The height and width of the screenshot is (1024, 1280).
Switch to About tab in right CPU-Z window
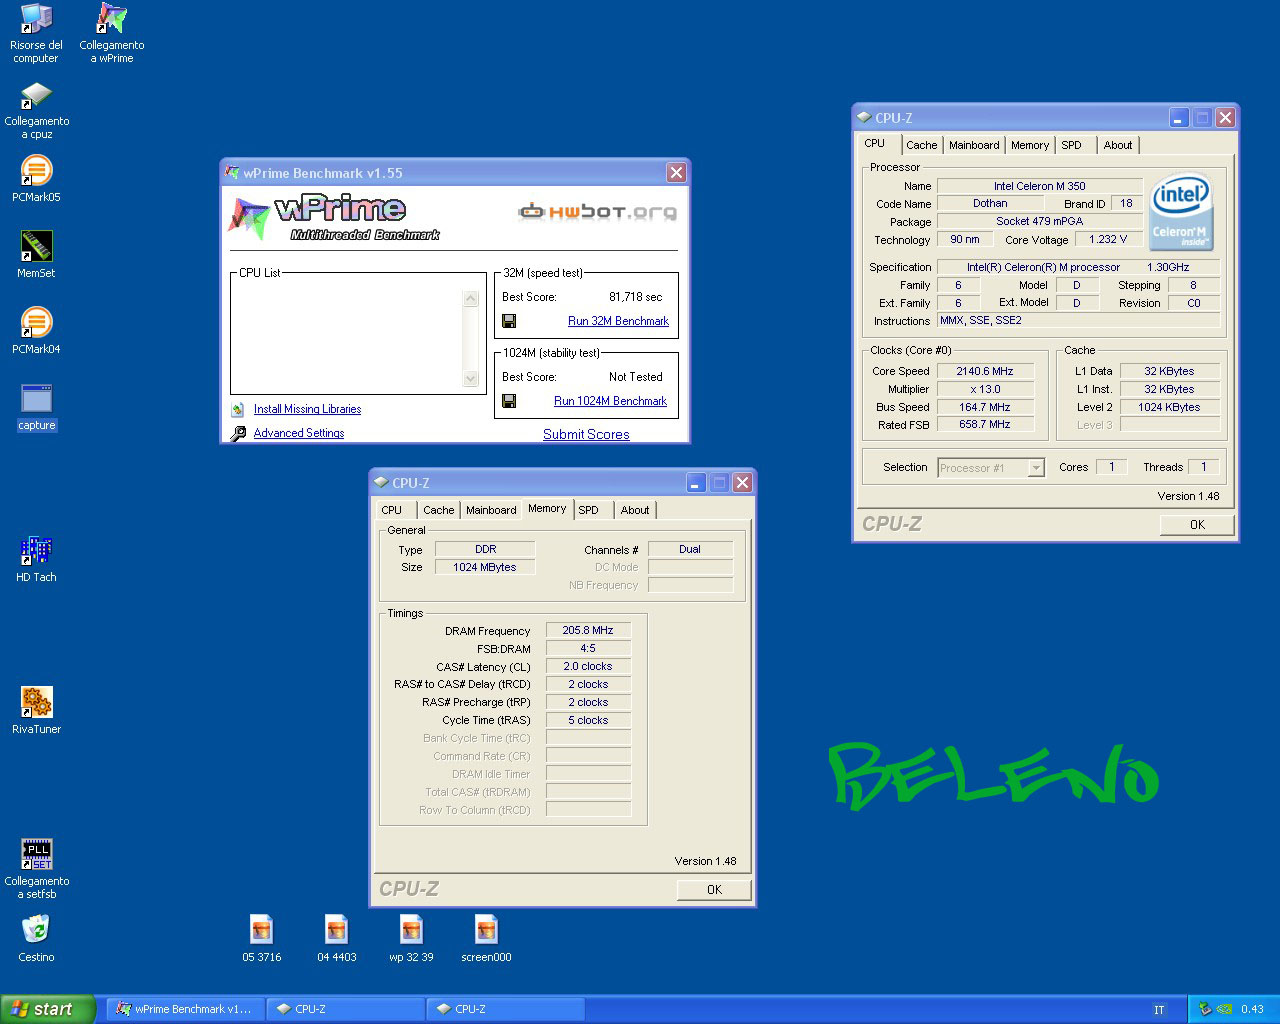[1118, 145]
